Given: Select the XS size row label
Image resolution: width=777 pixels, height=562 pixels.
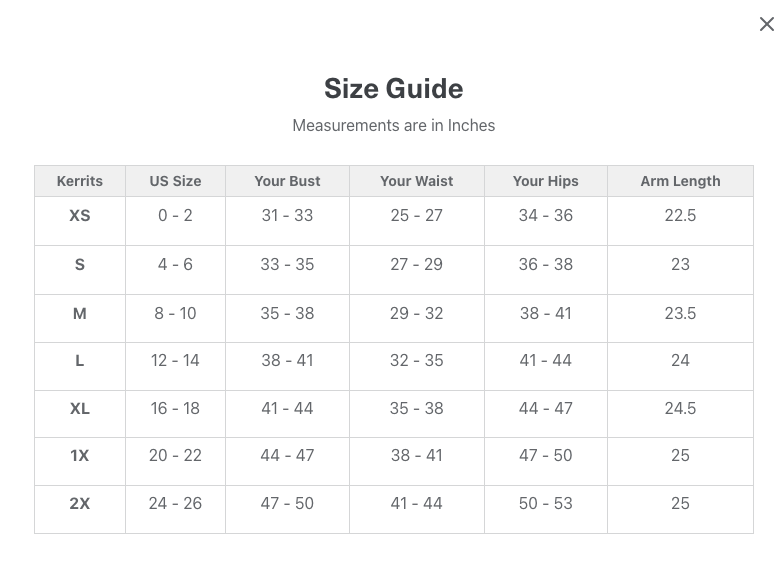Looking at the screenshot, I should pos(80,216).
